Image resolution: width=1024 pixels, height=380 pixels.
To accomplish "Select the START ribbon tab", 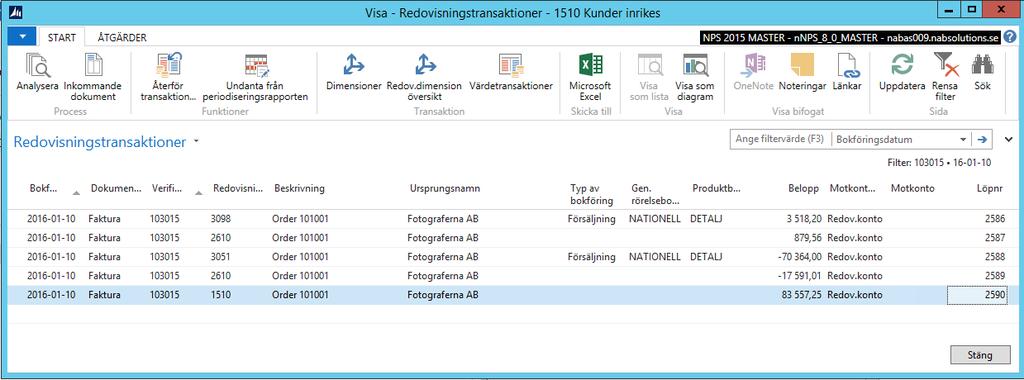I will tap(61, 38).
